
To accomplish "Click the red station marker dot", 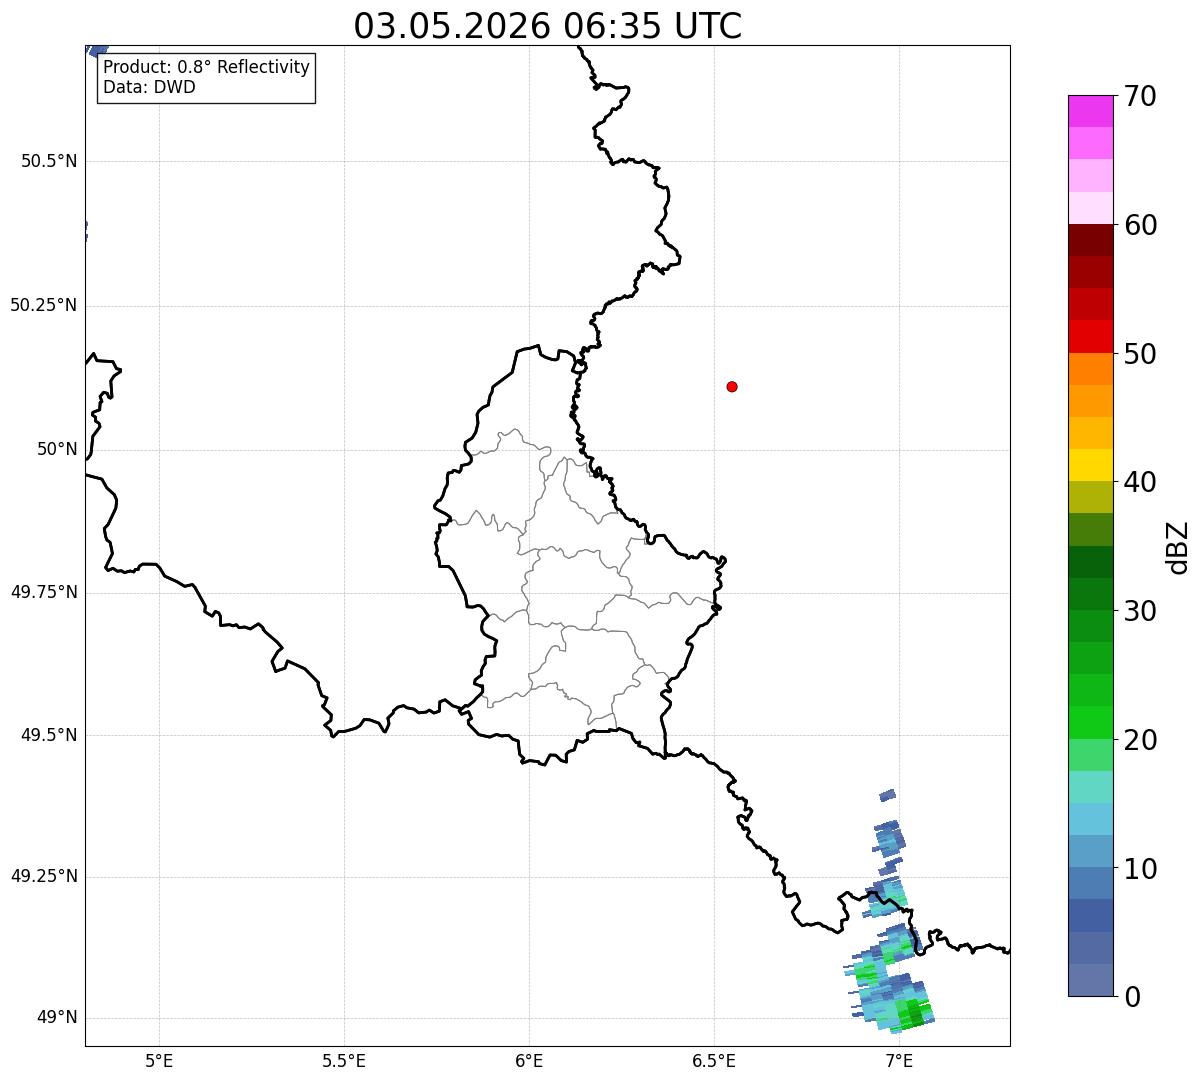I will (x=732, y=387).
